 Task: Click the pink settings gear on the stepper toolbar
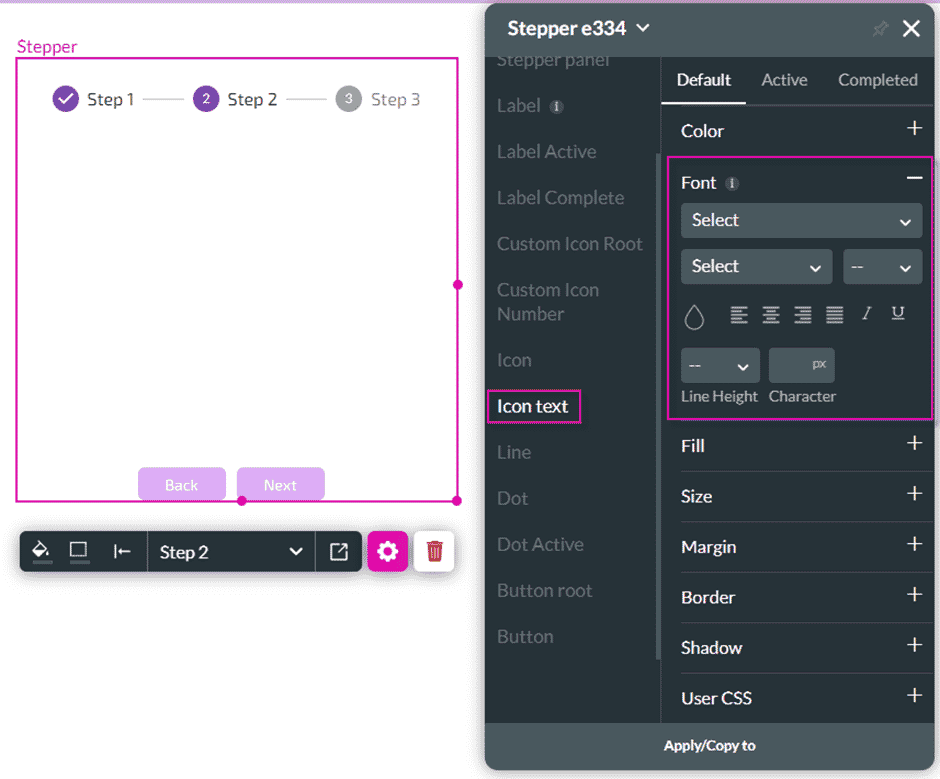388,551
